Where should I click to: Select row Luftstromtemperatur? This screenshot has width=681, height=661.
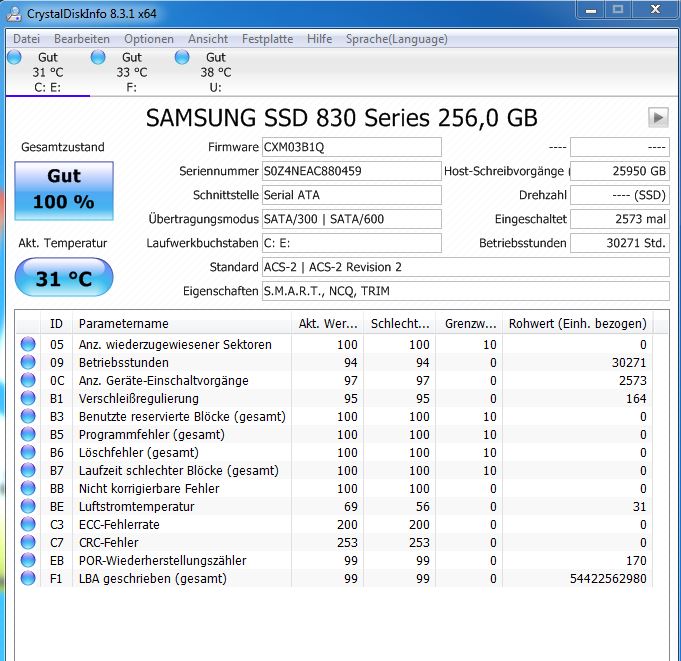[x=334, y=506]
